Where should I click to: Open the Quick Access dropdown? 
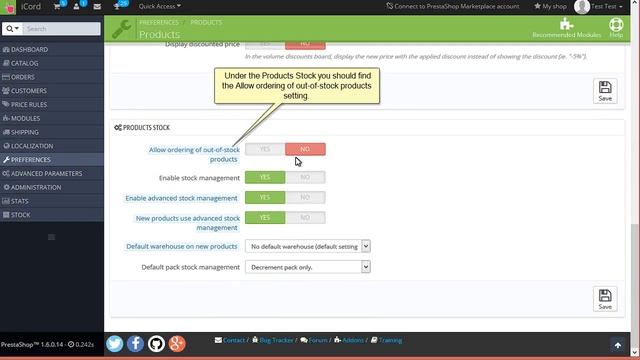(x=159, y=6)
